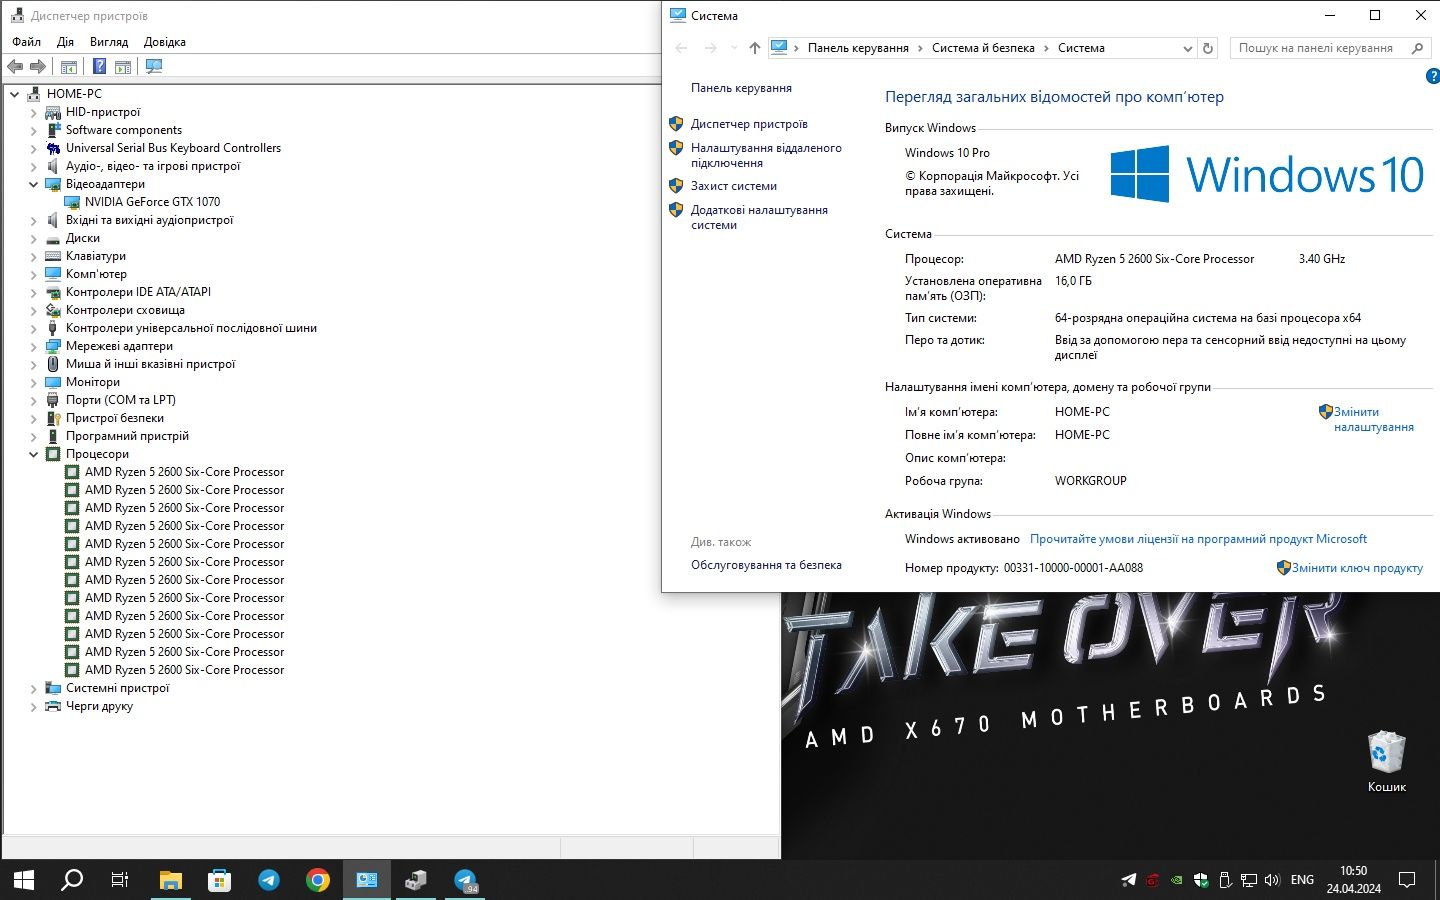Click the volume speaker icon in tray
Viewport: 1440px width, 900px height.
pos(1272,881)
